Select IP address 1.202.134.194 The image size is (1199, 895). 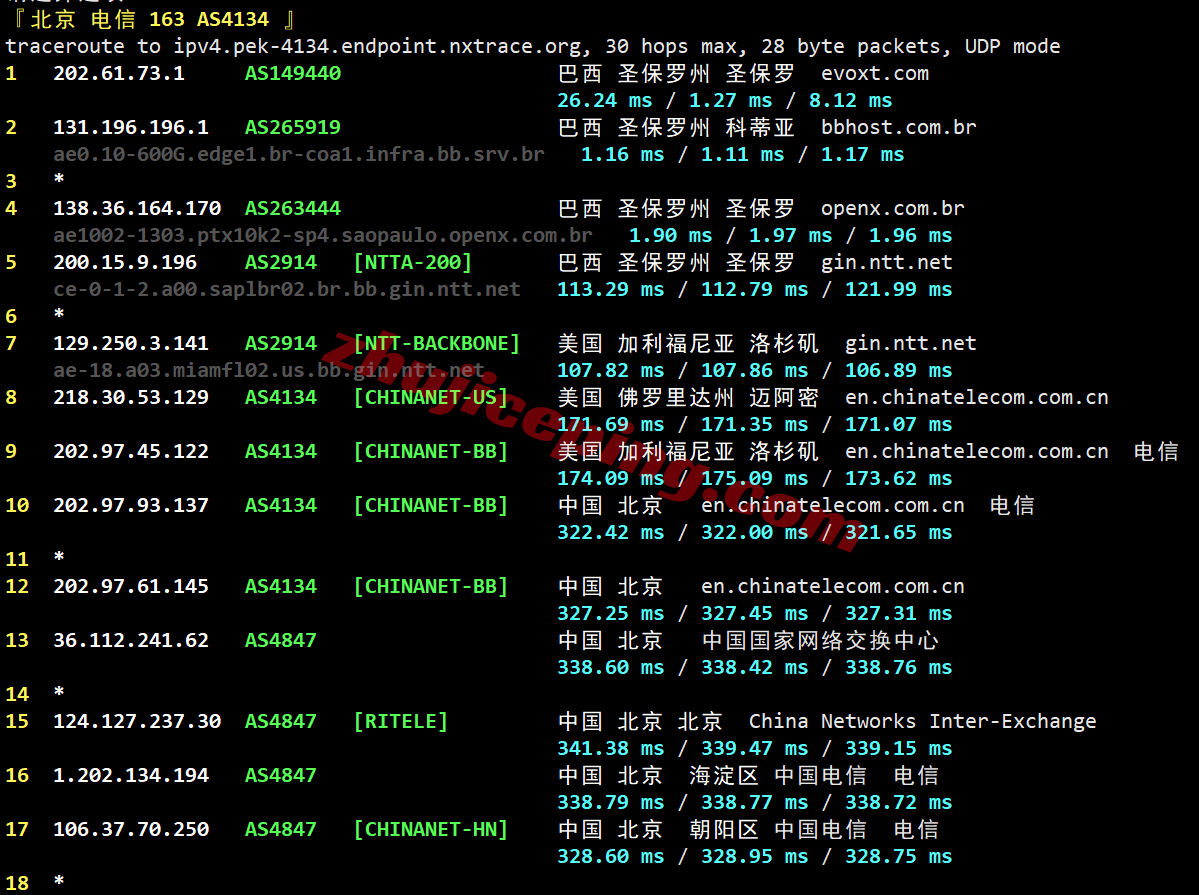(x=131, y=776)
